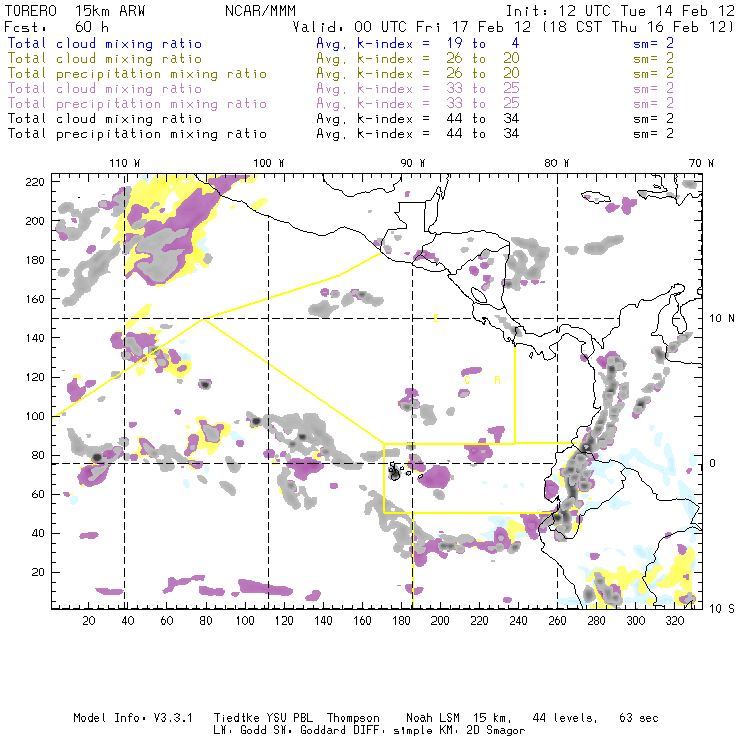Click the '44 levels,' footer text
740x740 pixels.
point(565,718)
